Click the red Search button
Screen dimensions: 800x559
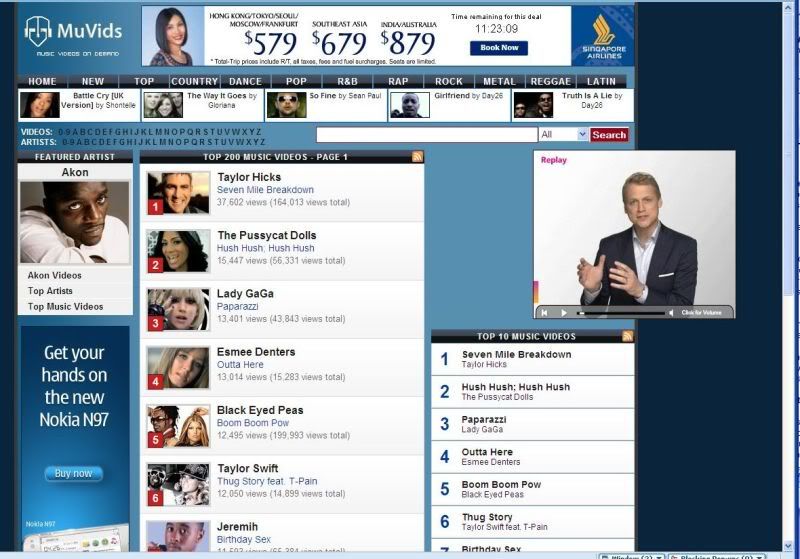pos(609,134)
